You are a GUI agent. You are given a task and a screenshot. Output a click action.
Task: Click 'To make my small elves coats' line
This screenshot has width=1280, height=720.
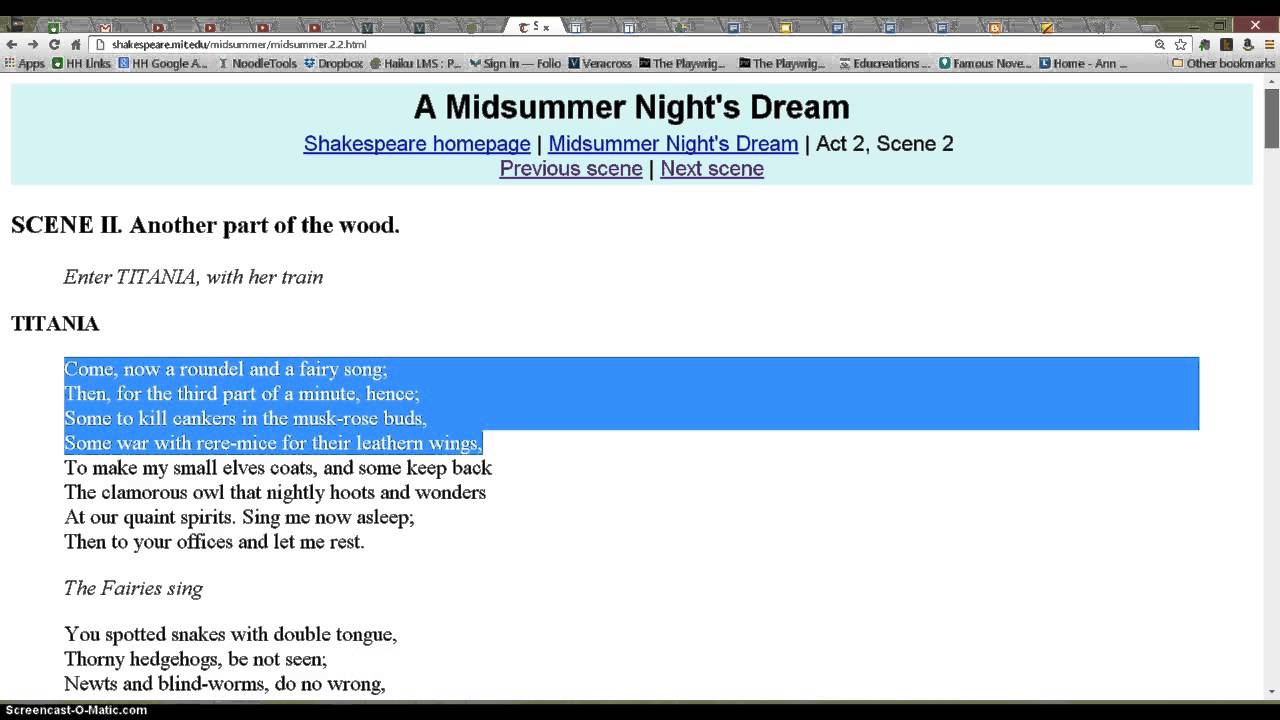point(278,468)
